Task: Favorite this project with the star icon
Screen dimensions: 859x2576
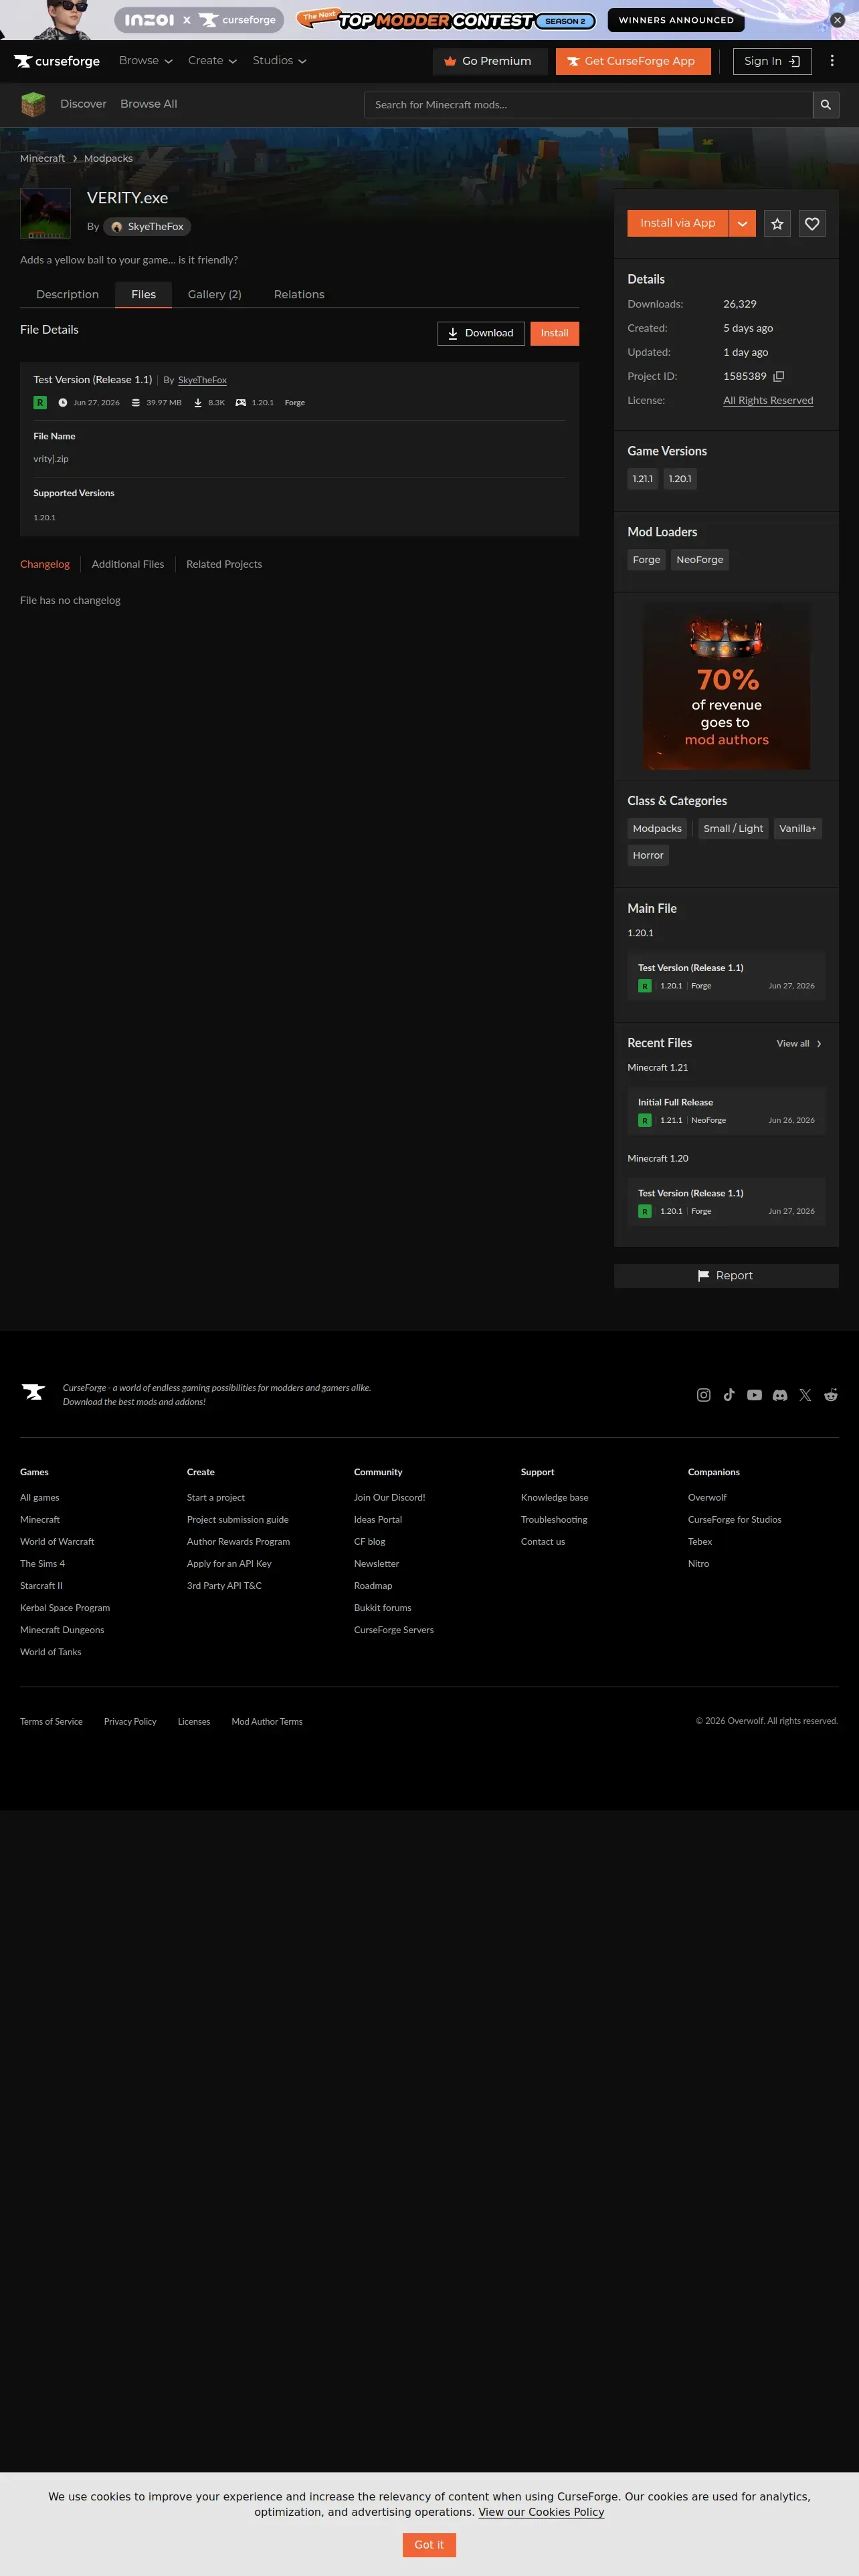Action: click(x=777, y=224)
